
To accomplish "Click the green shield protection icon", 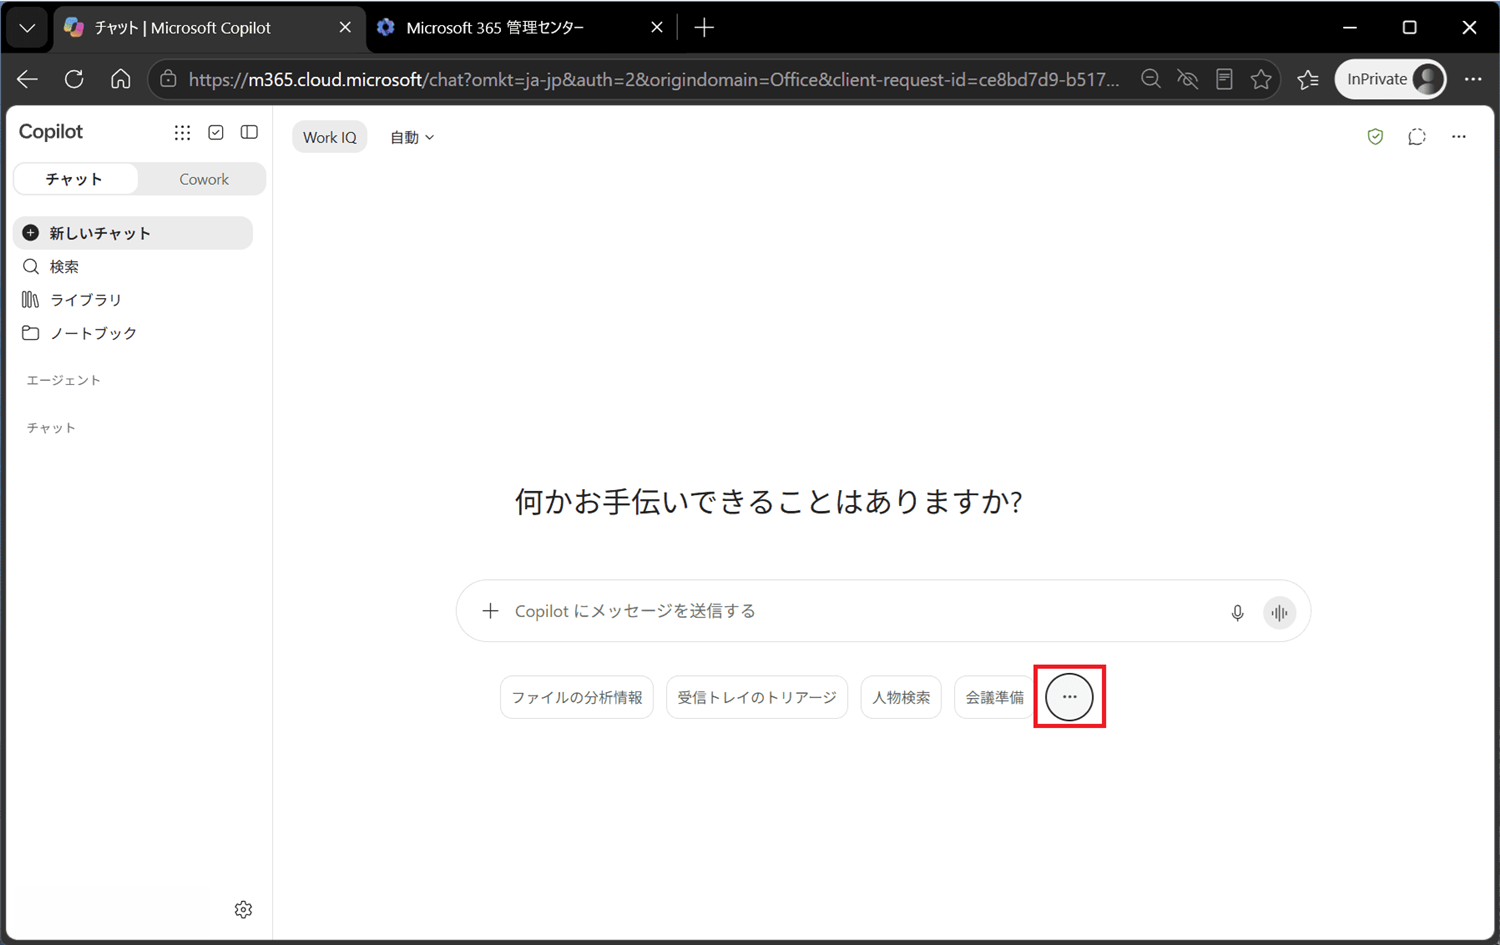I will tap(1375, 137).
